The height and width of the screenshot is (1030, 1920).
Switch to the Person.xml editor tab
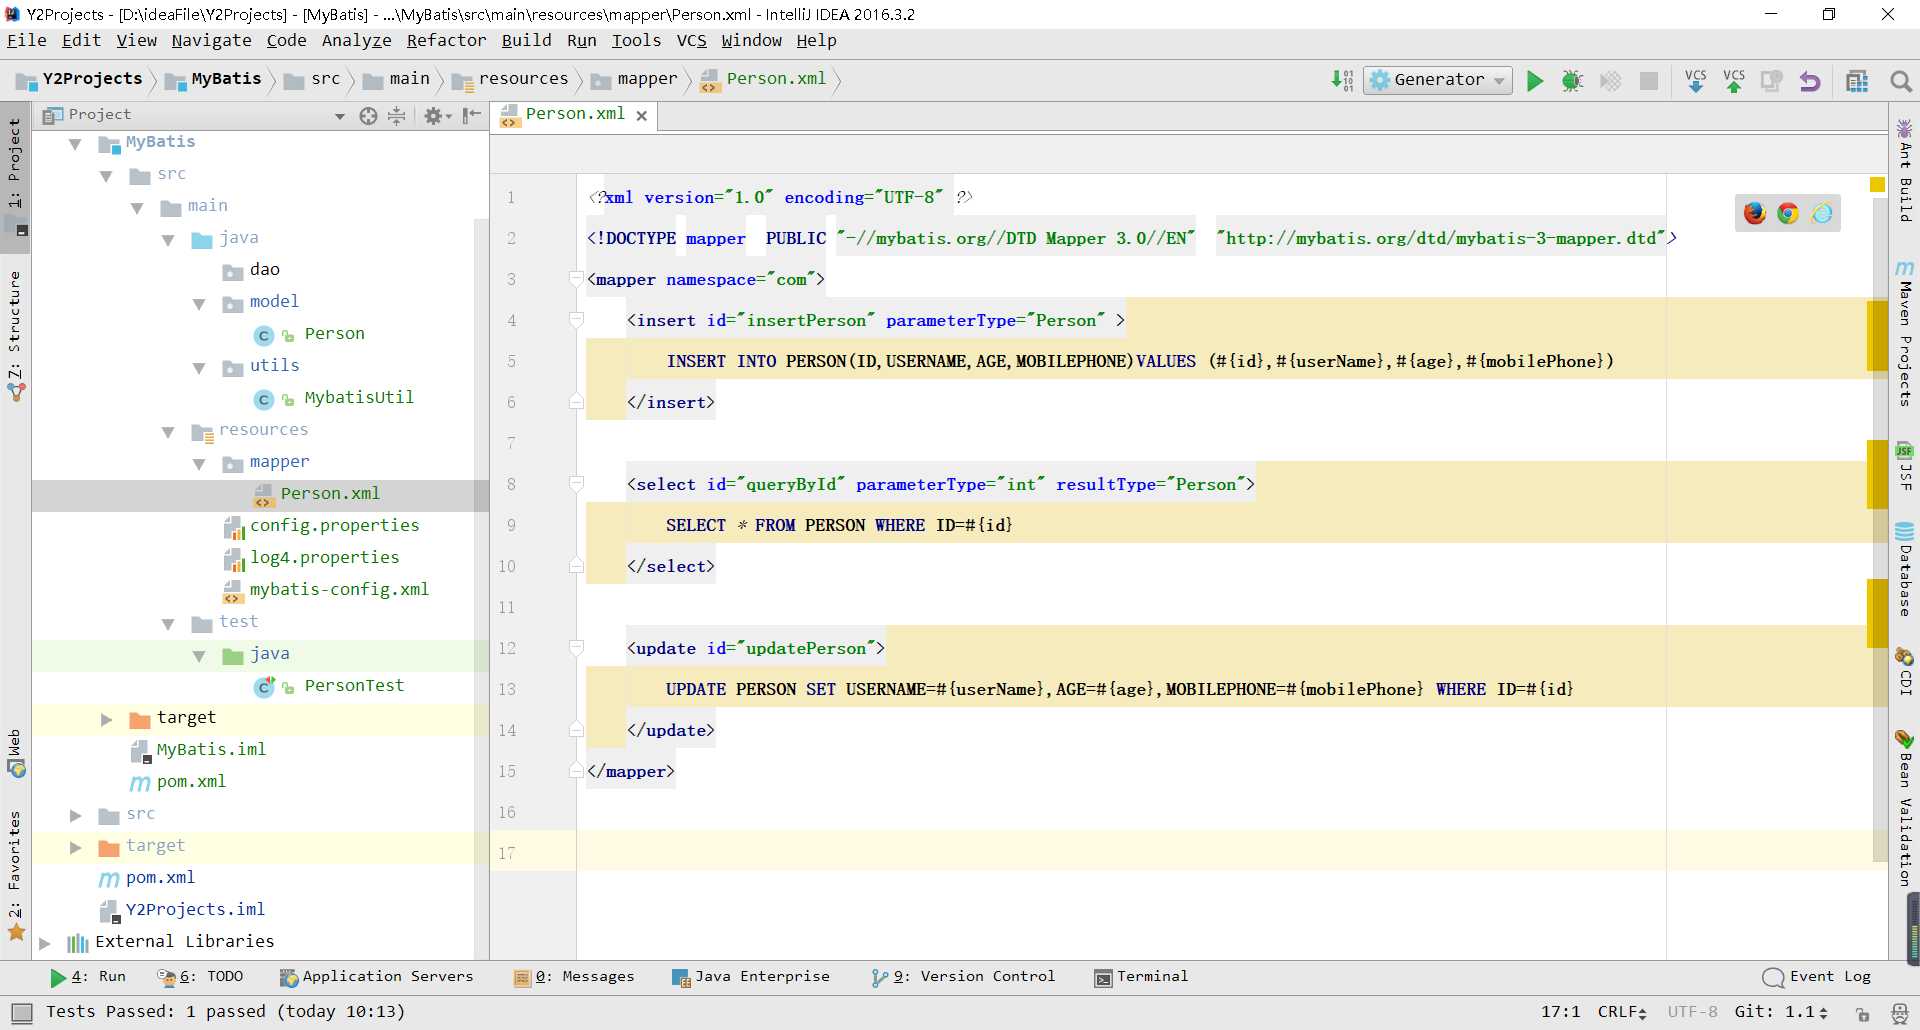pos(574,115)
